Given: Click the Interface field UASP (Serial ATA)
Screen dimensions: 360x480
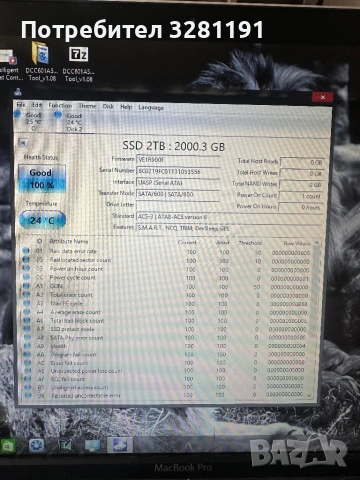Looking at the screenshot, I should tap(178, 183).
